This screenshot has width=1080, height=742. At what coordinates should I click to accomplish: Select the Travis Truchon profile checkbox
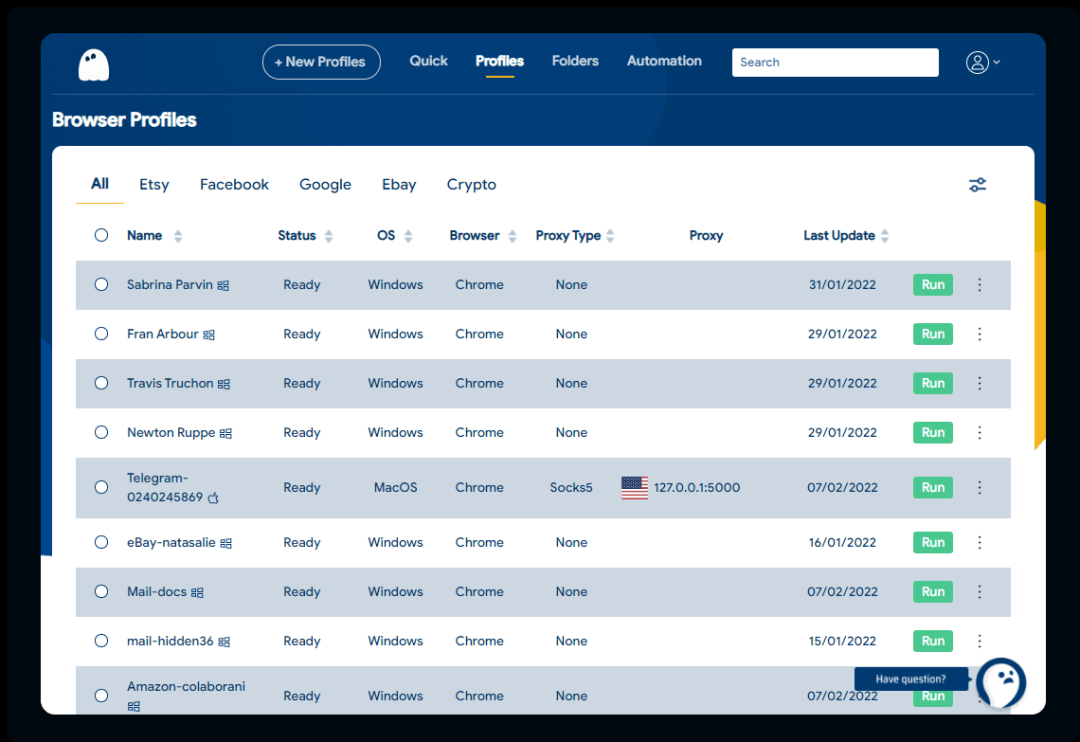point(101,383)
